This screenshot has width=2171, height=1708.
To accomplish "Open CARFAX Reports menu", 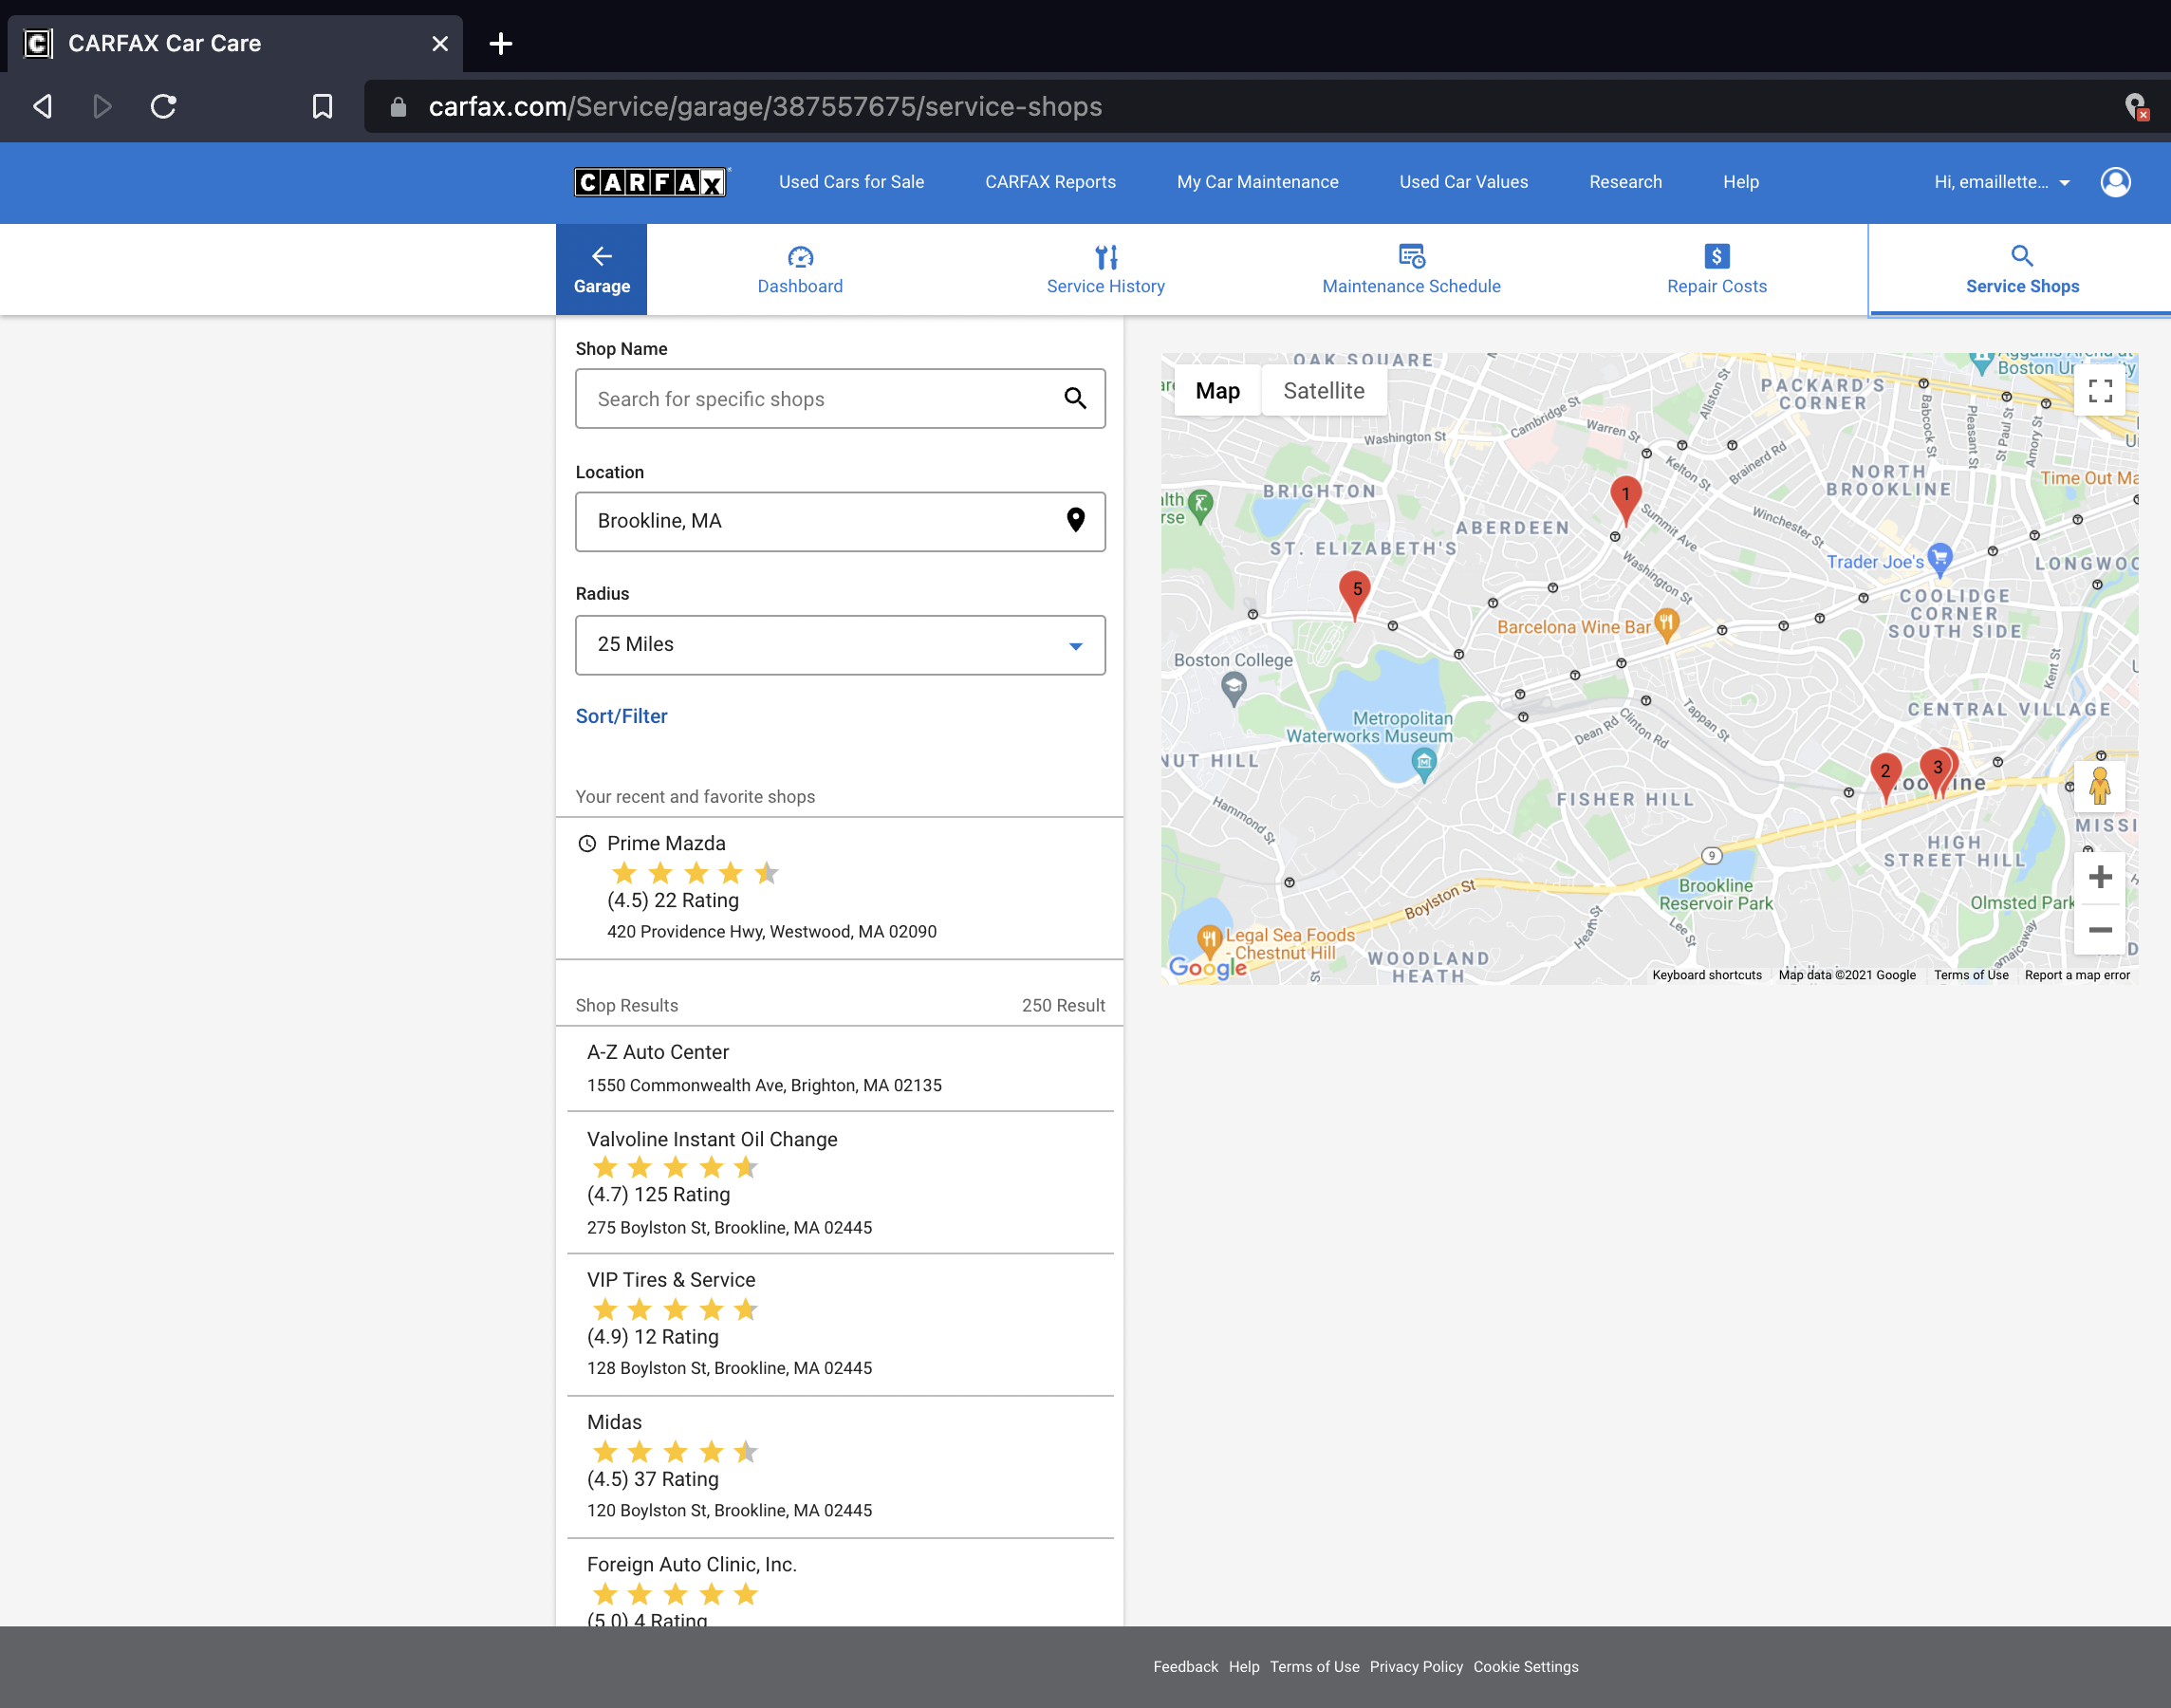I will pyautogui.click(x=1050, y=182).
